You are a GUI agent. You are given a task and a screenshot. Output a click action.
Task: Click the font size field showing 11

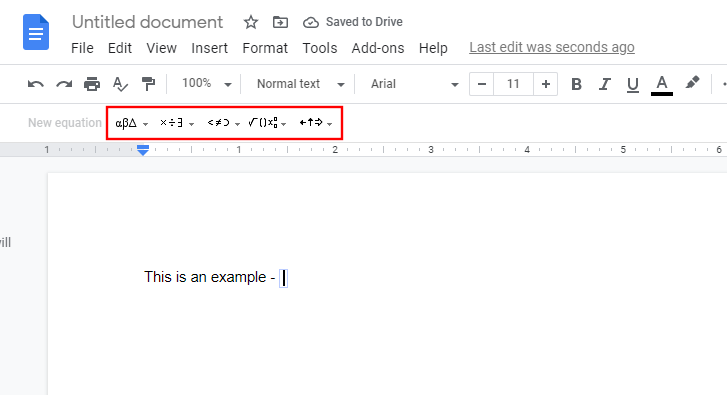click(513, 84)
